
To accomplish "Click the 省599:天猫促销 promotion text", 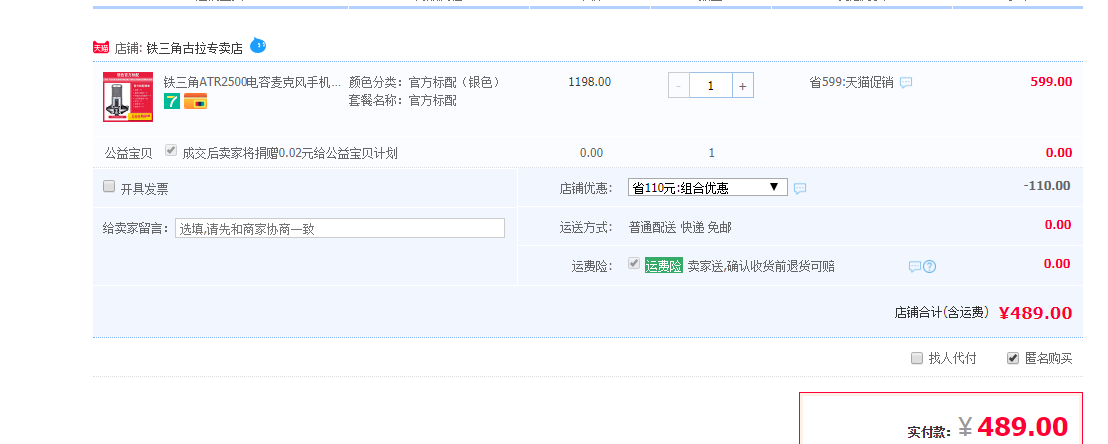I will pyautogui.click(x=851, y=83).
